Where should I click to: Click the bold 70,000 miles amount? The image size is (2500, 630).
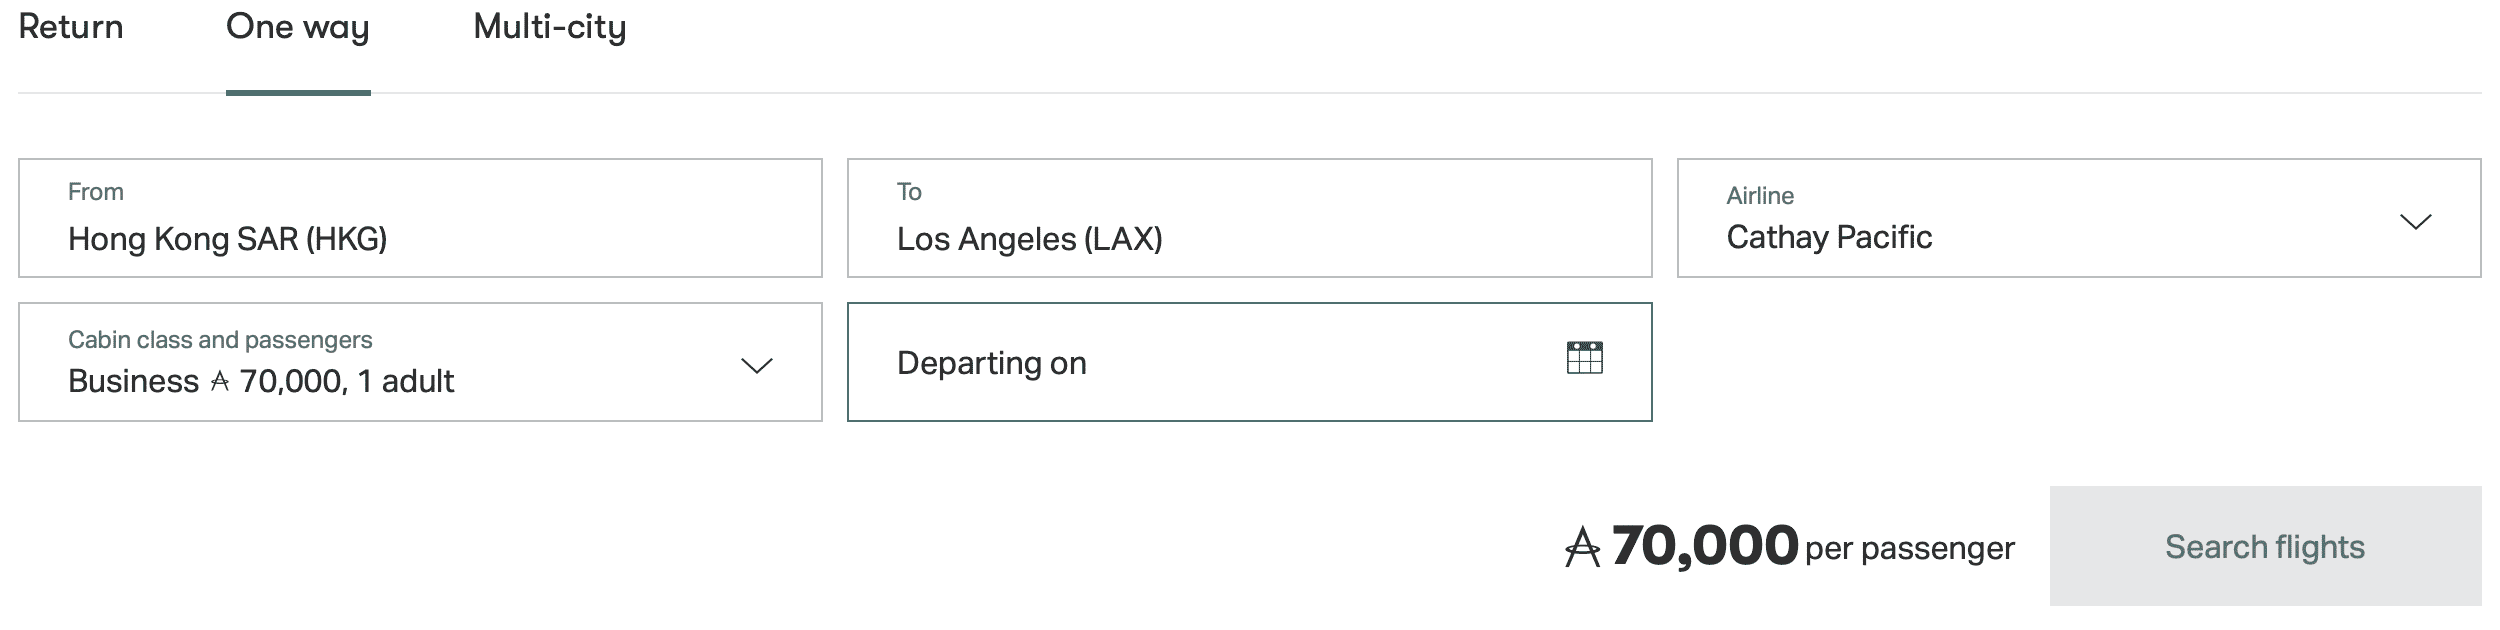coord(1704,546)
